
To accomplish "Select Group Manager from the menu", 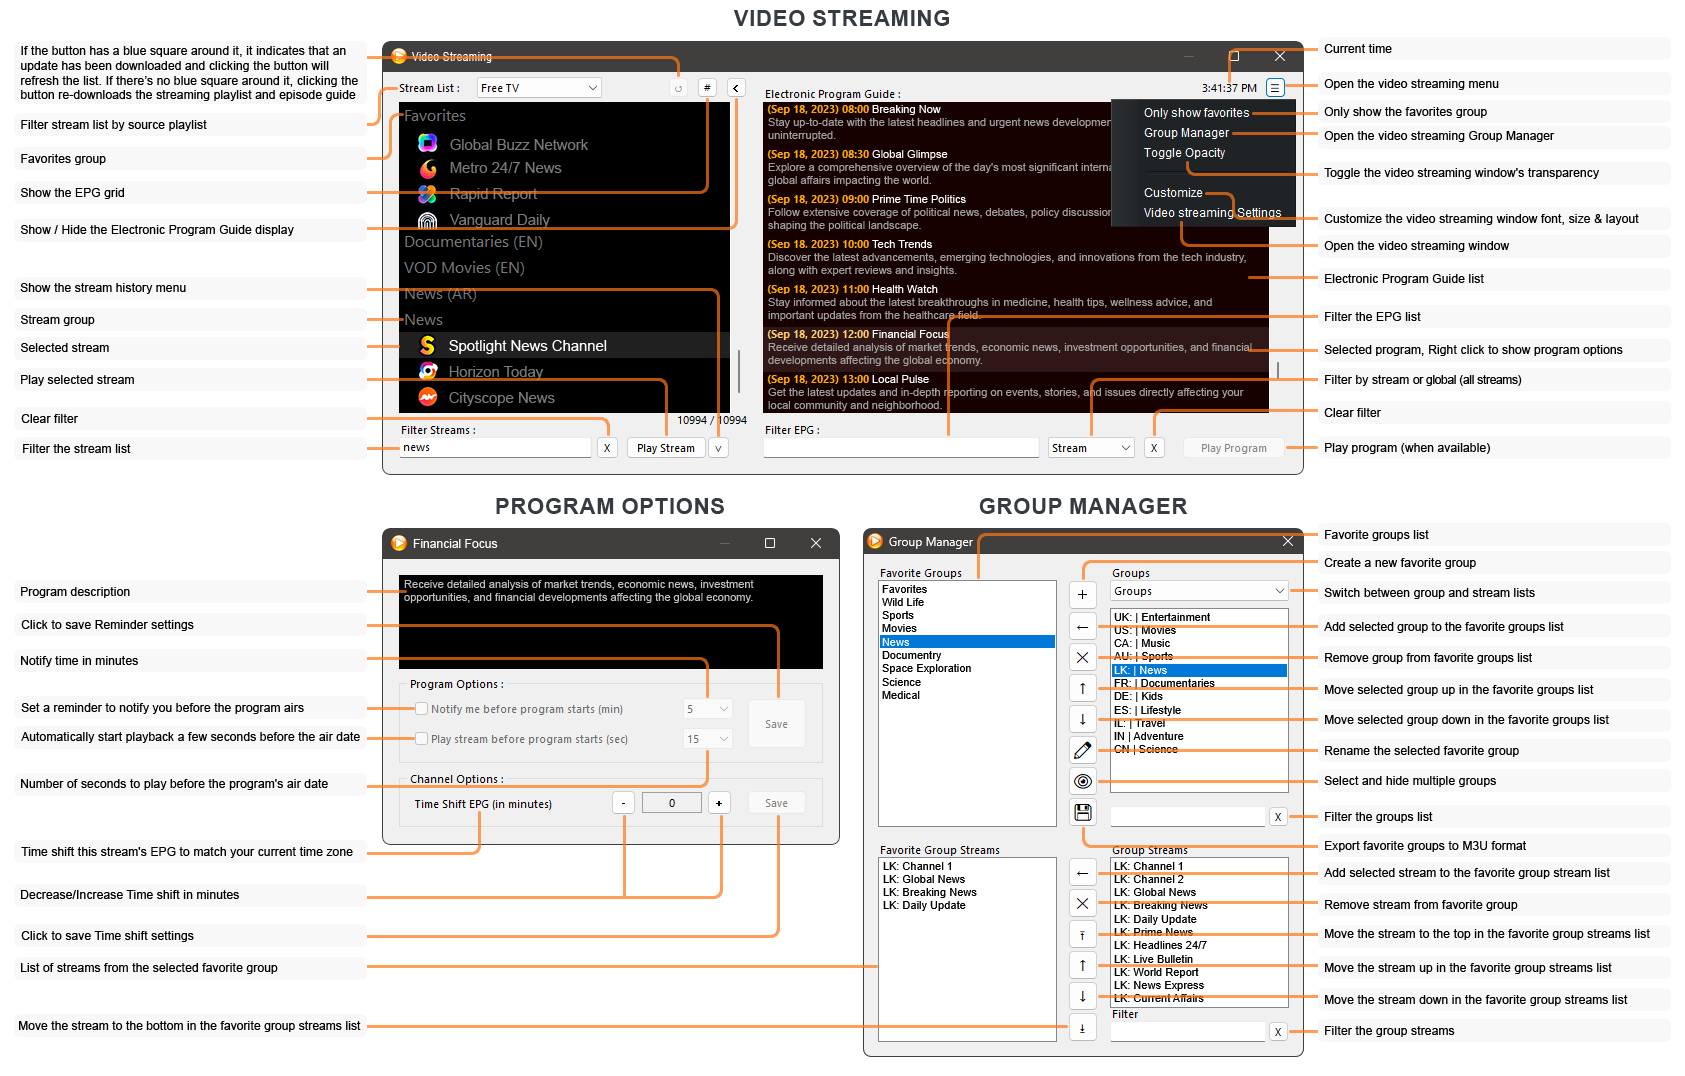I will pos(1186,133).
